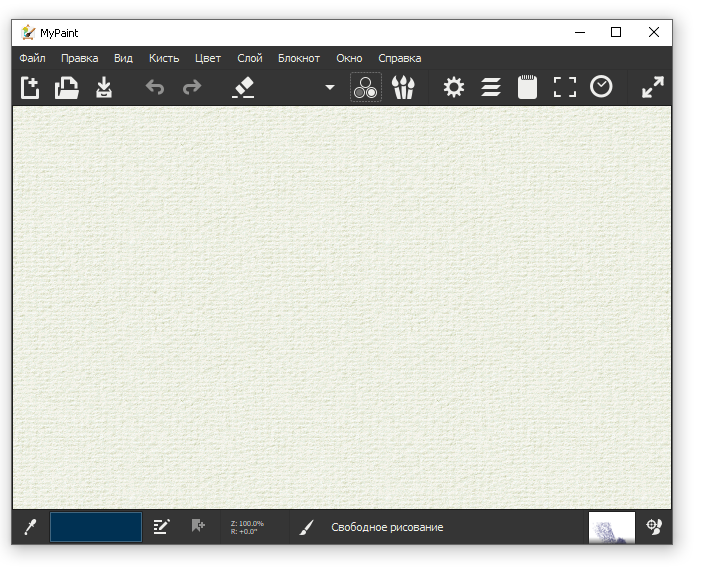The height and width of the screenshot is (581, 708).
Task: Pick color with eyedropper tool
Action: (30, 527)
